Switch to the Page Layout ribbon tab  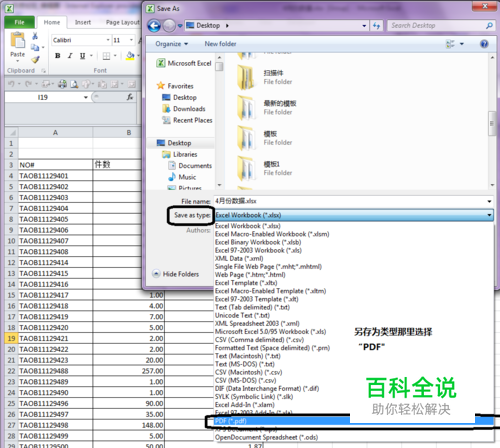pos(123,22)
